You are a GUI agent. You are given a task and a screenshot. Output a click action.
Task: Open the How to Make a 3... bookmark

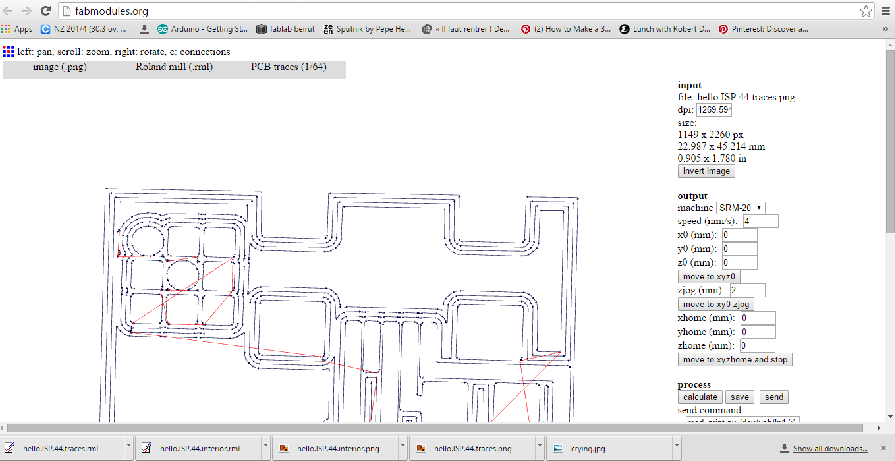point(566,29)
